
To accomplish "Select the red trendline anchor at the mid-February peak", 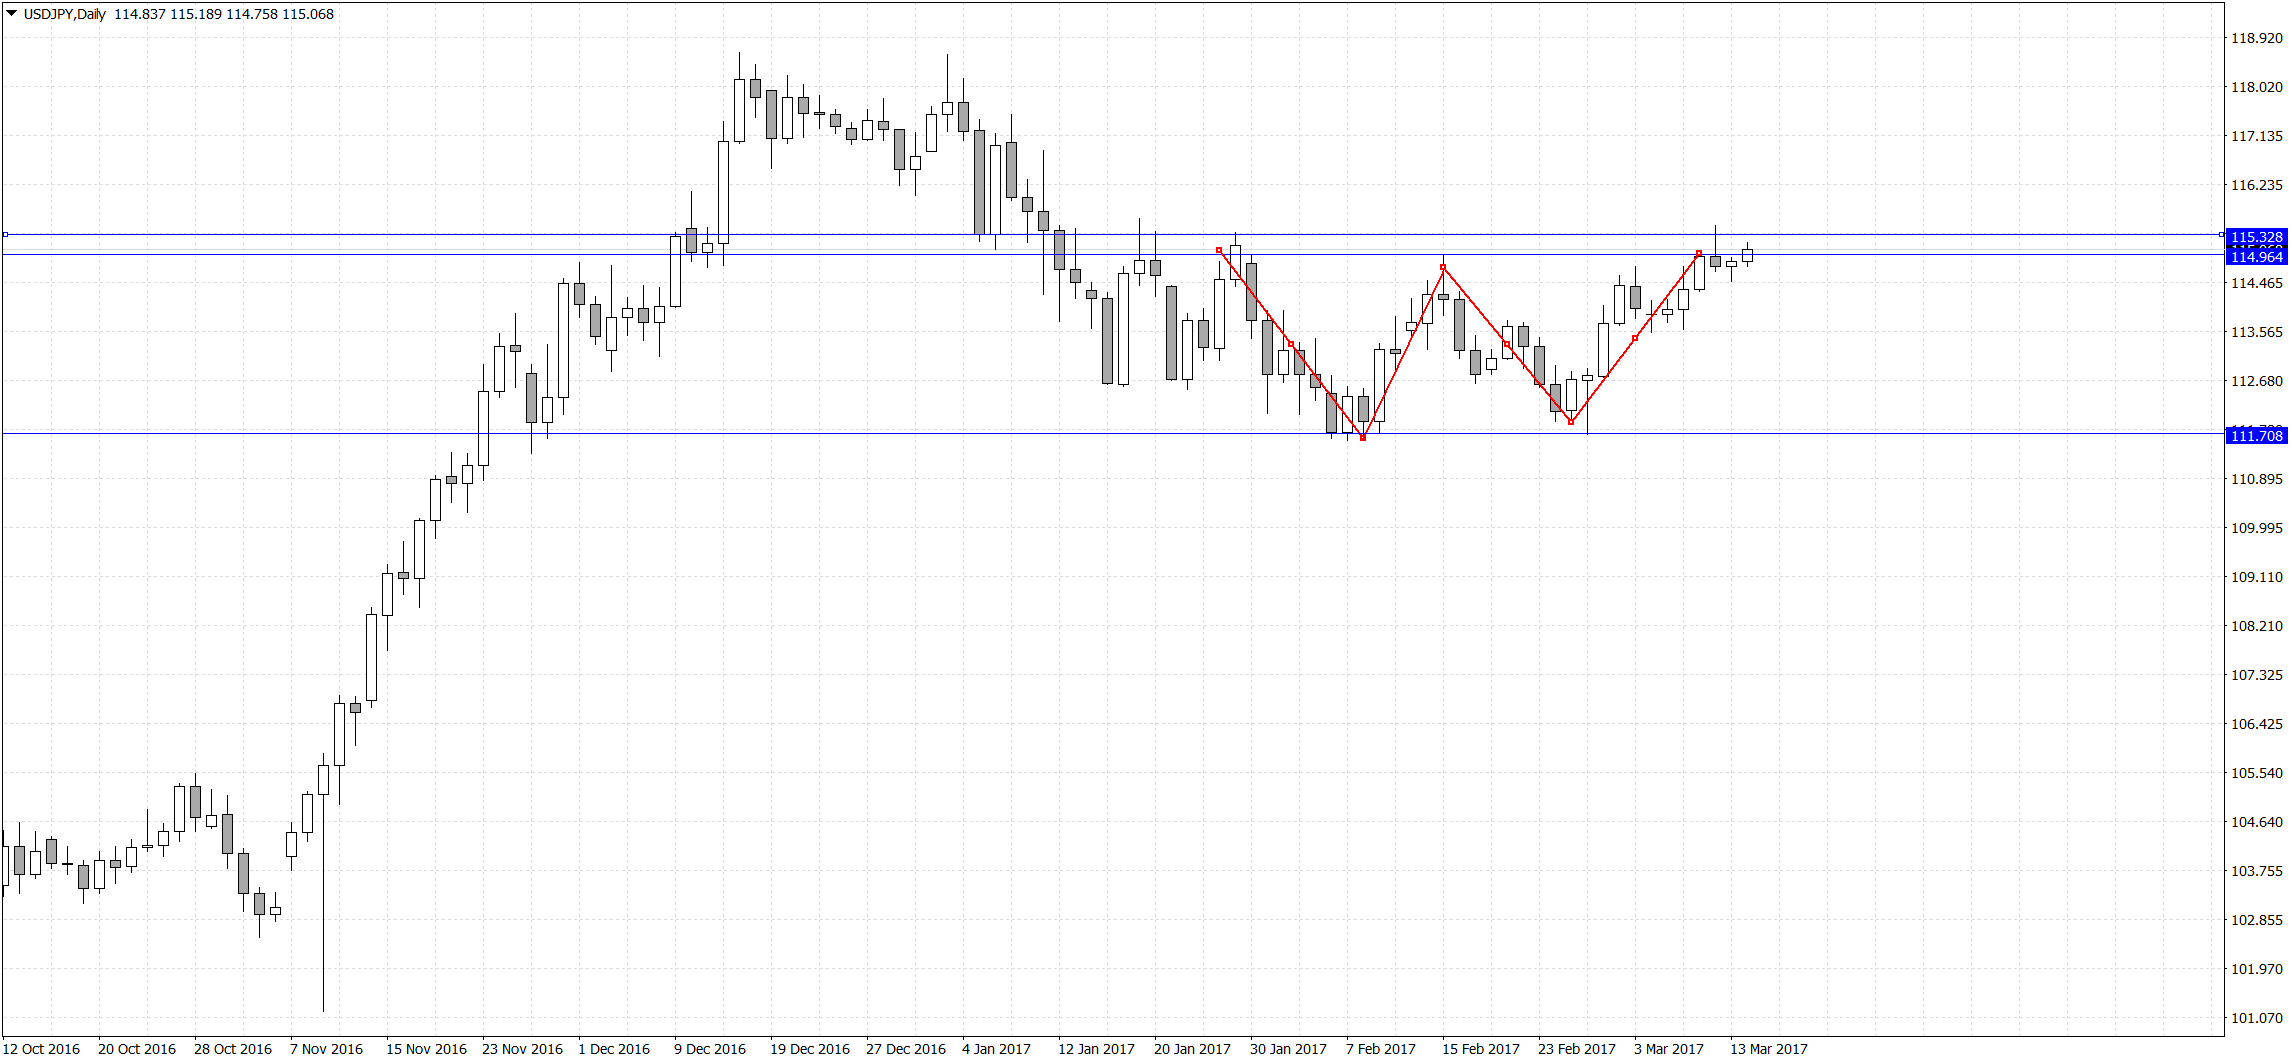I will (1443, 267).
